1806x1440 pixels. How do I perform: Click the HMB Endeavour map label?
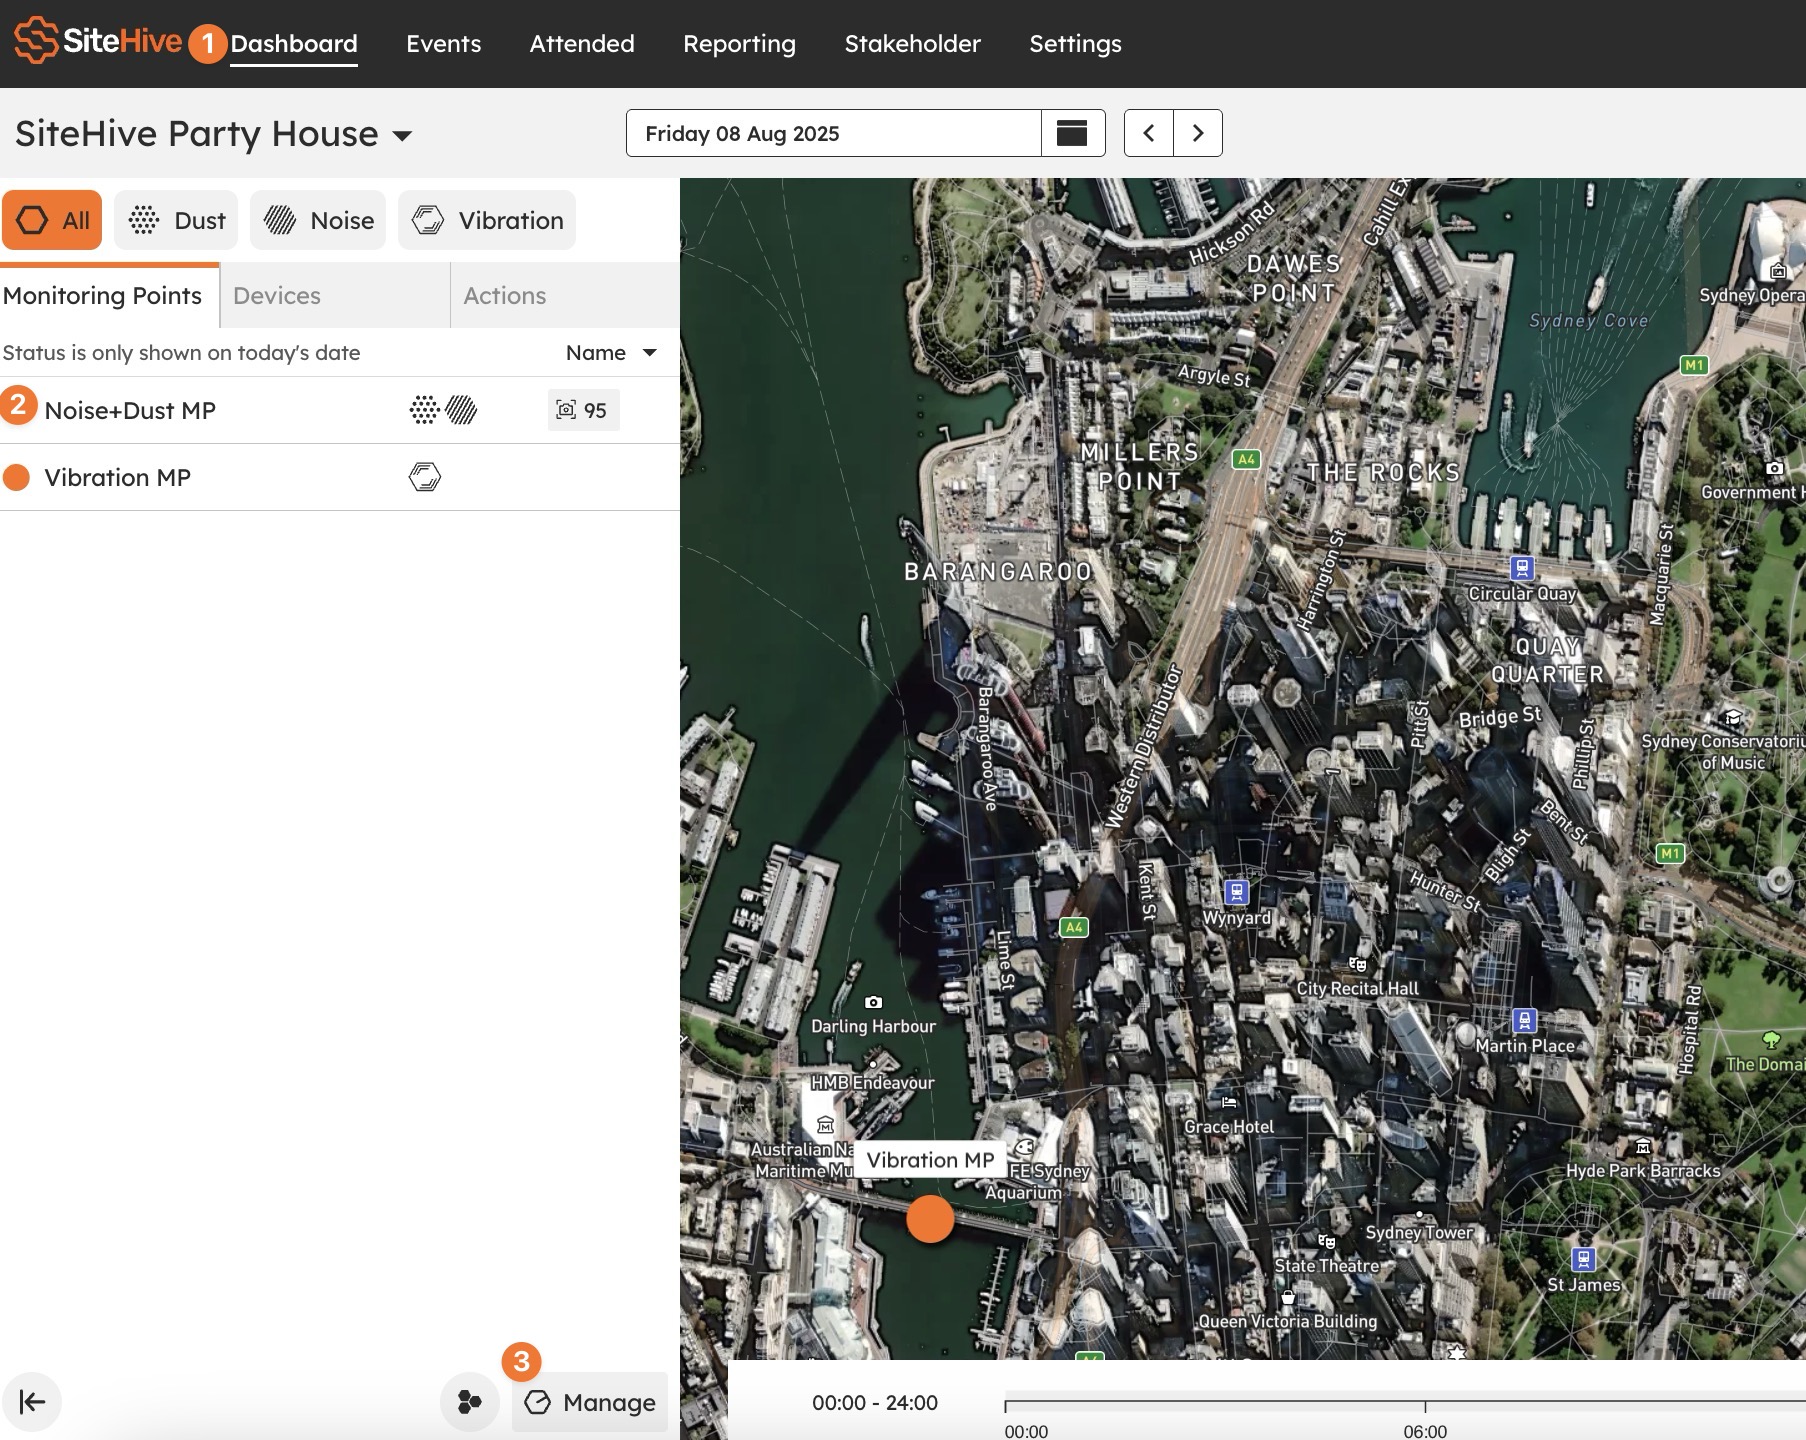pos(873,1082)
